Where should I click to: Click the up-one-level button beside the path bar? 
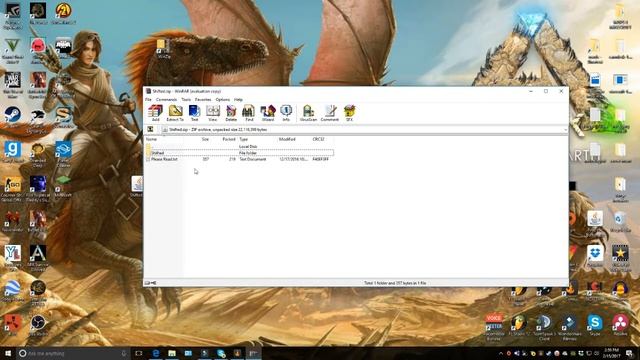click(x=150, y=129)
